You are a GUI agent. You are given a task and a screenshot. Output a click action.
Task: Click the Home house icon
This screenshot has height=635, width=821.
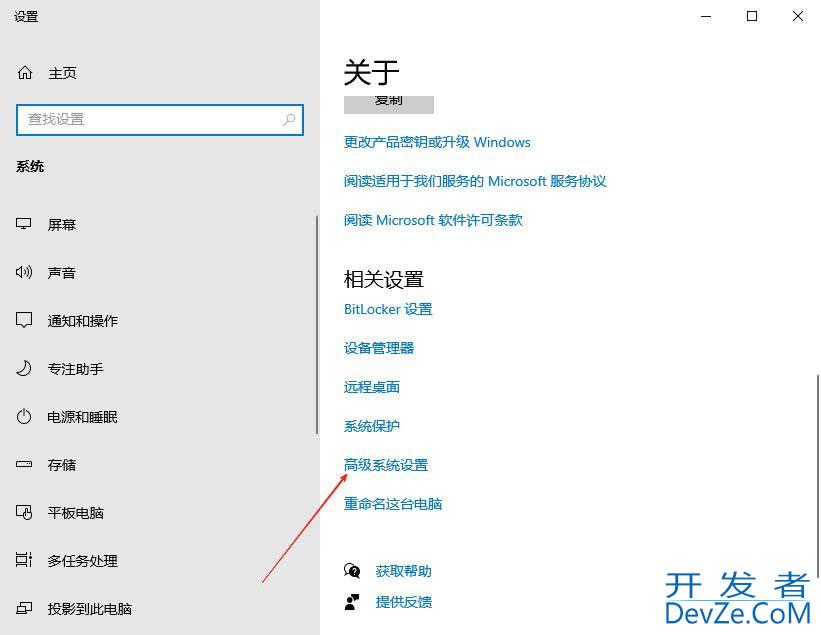click(x=25, y=73)
